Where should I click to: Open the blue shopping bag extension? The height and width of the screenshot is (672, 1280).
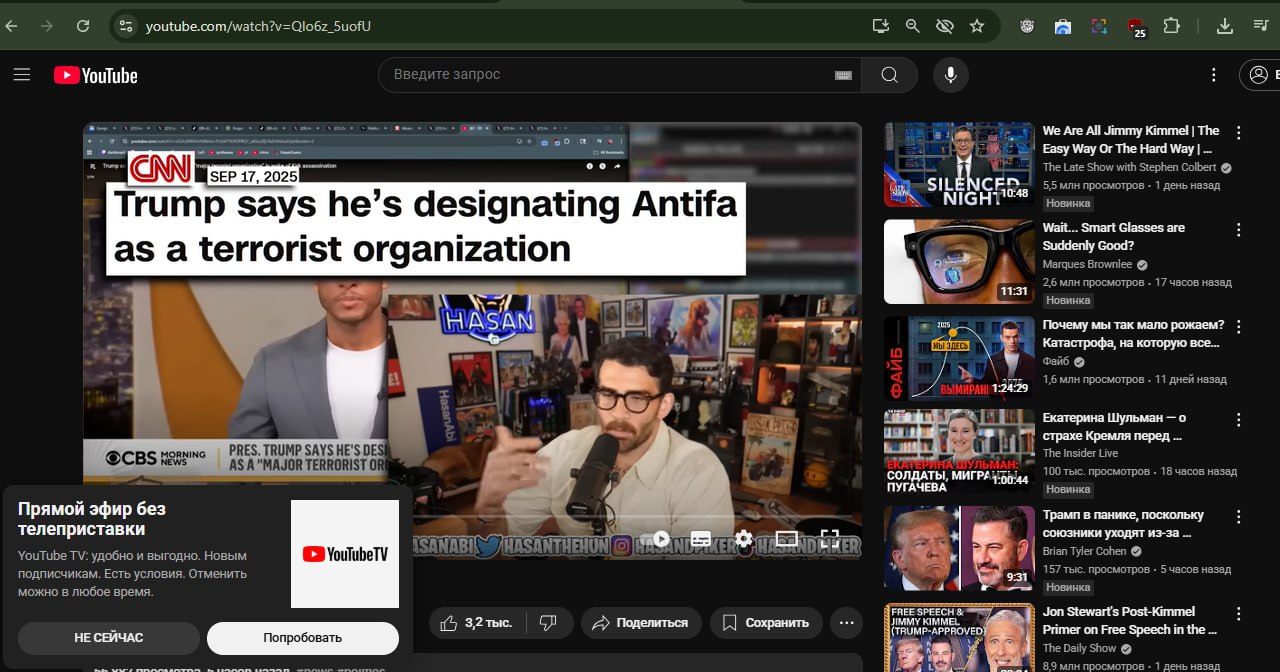[x=1063, y=26]
